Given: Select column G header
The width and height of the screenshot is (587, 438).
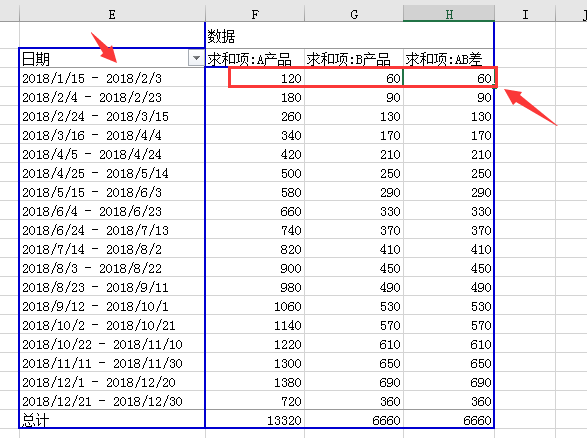Looking at the screenshot, I should pos(354,14).
